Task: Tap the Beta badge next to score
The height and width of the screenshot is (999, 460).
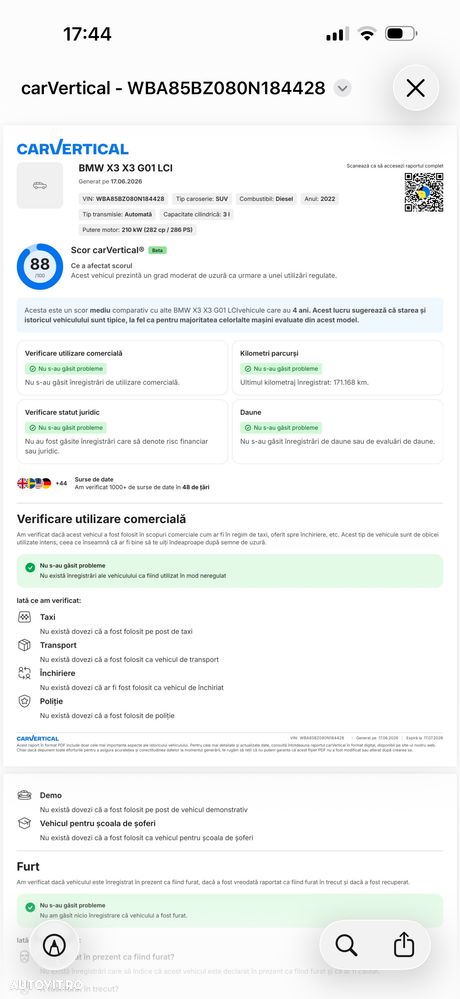Action: [x=157, y=250]
